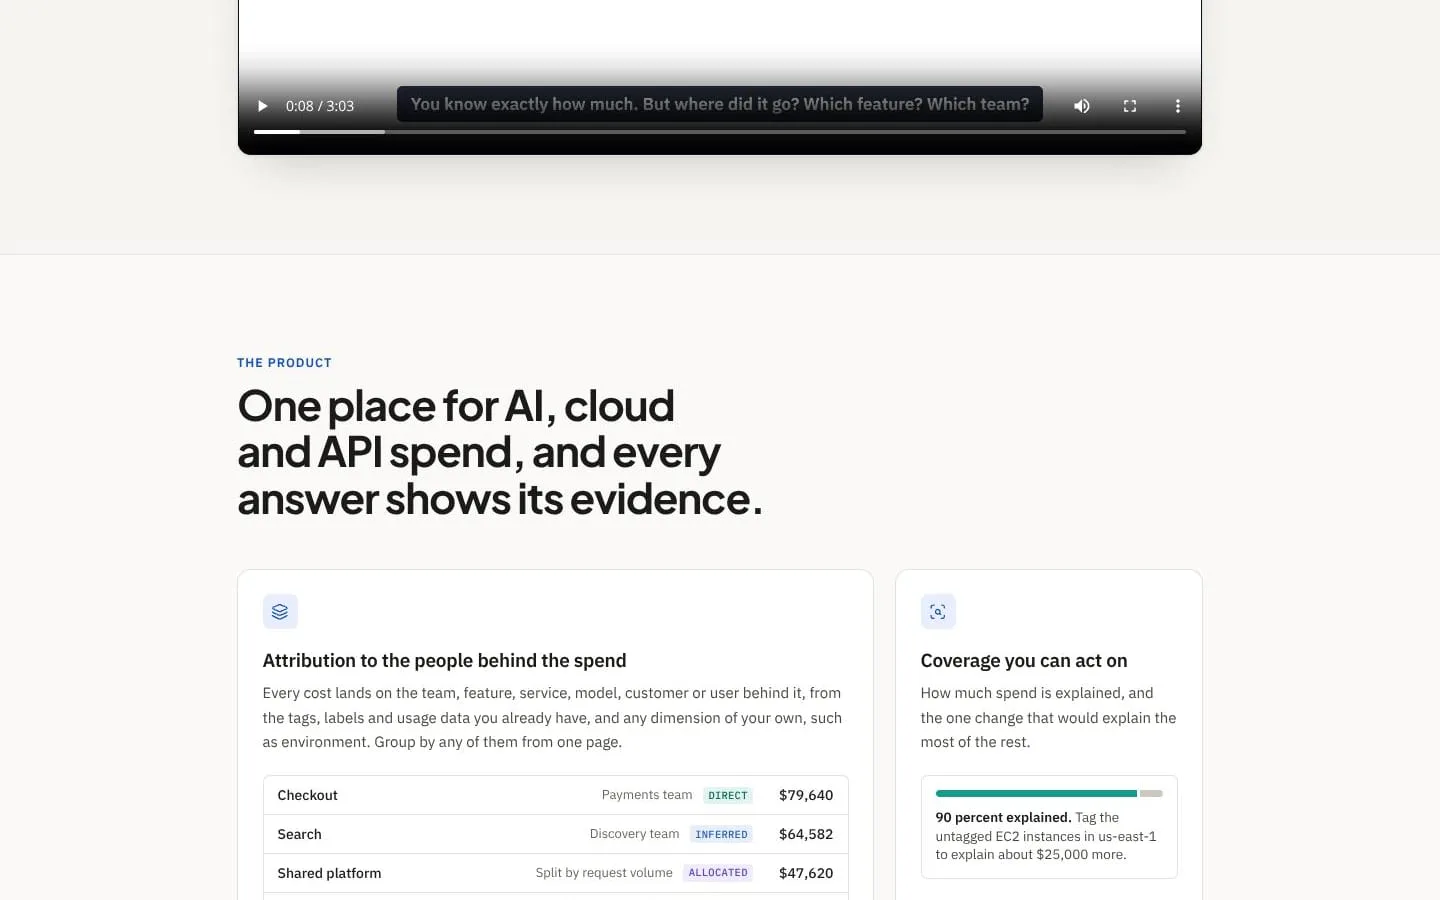Click the video caption text
Viewport: 1440px width, 900px height.
click(720, 104)
